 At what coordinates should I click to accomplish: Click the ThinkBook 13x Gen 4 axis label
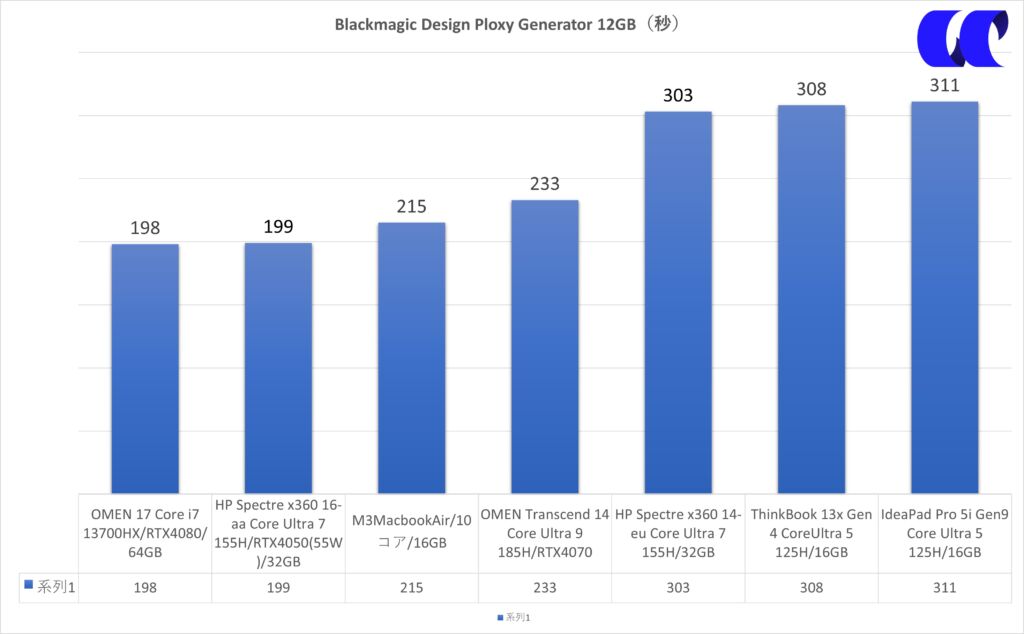pyautogui.click(x=811, y=533)
